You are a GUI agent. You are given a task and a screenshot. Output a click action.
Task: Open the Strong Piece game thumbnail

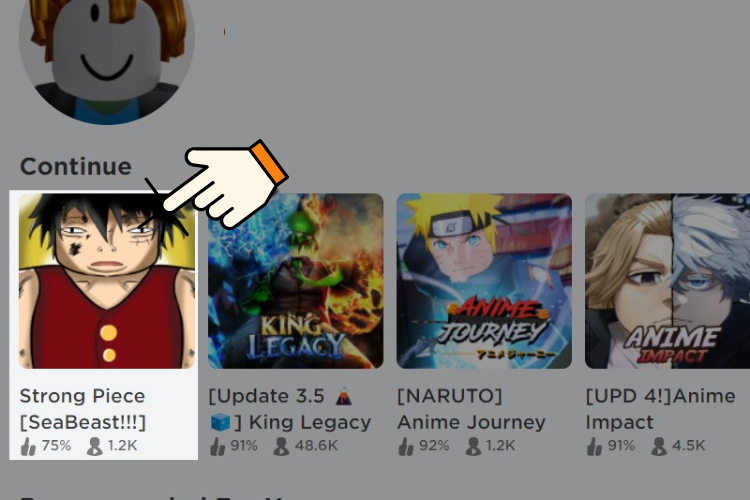click(107, 281)
